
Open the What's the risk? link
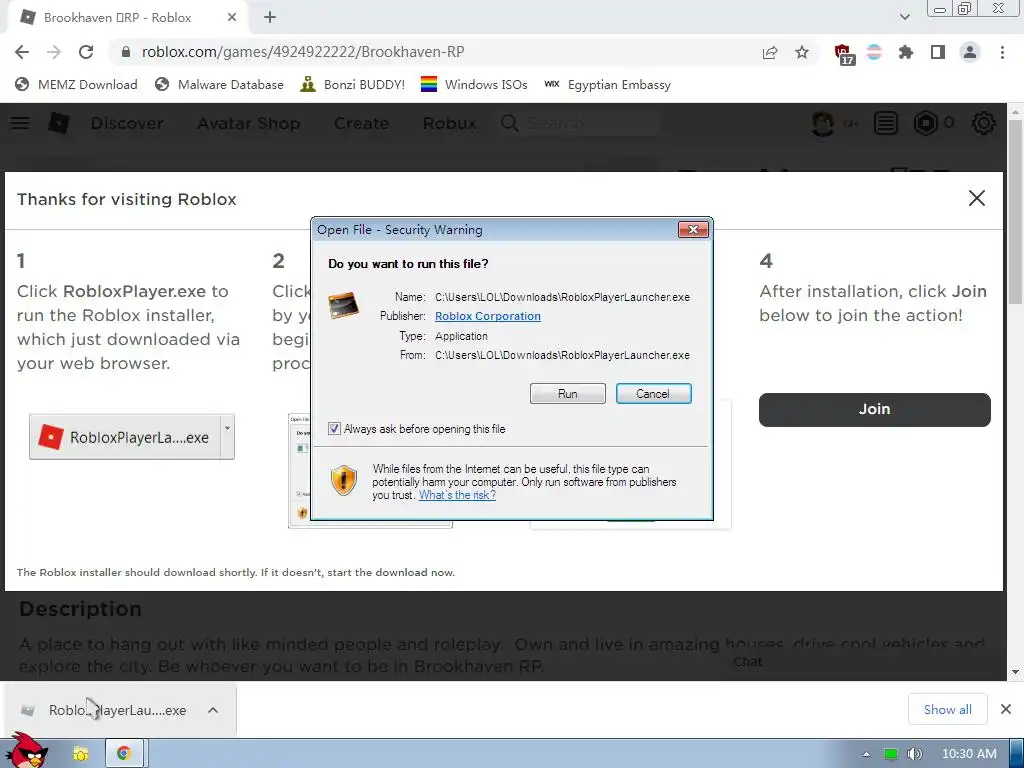click(457, 495)
